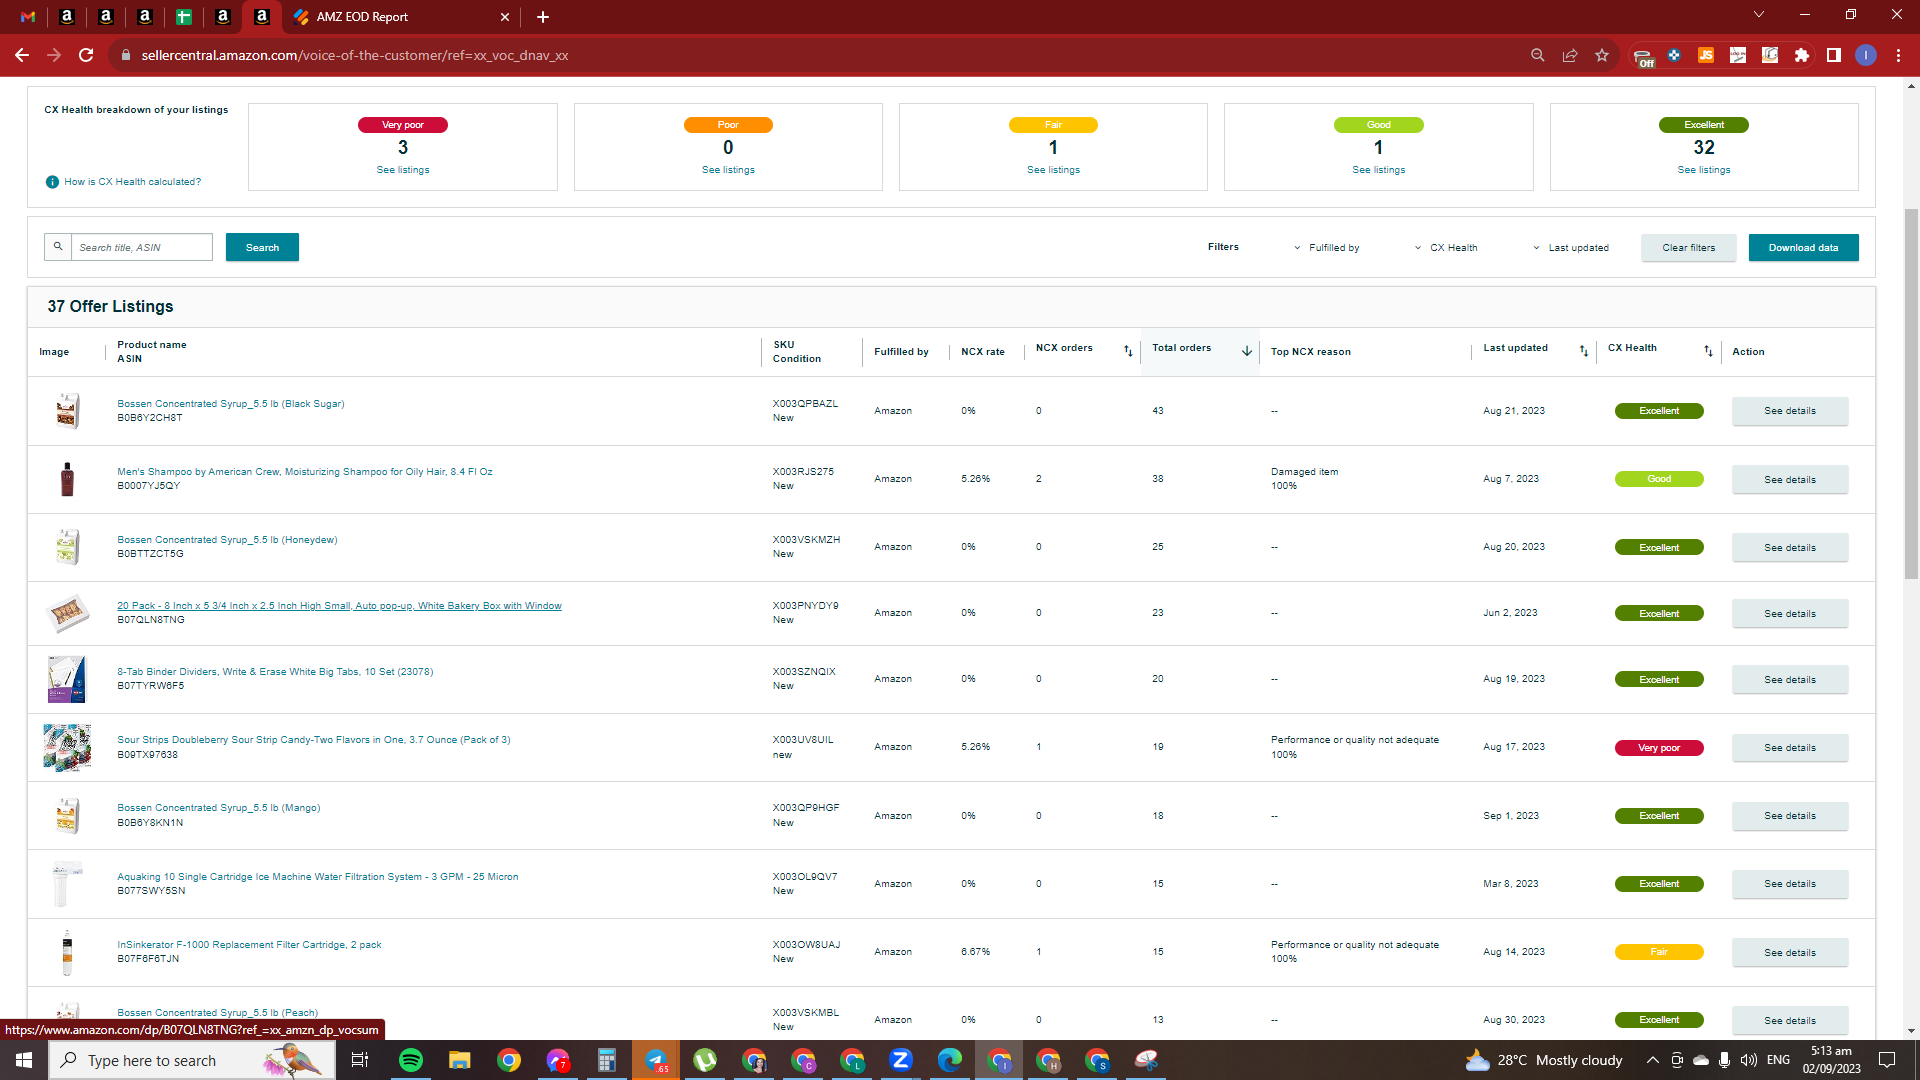
Task: Open Spotify from the taskbar
Action: pos(411,1060)
